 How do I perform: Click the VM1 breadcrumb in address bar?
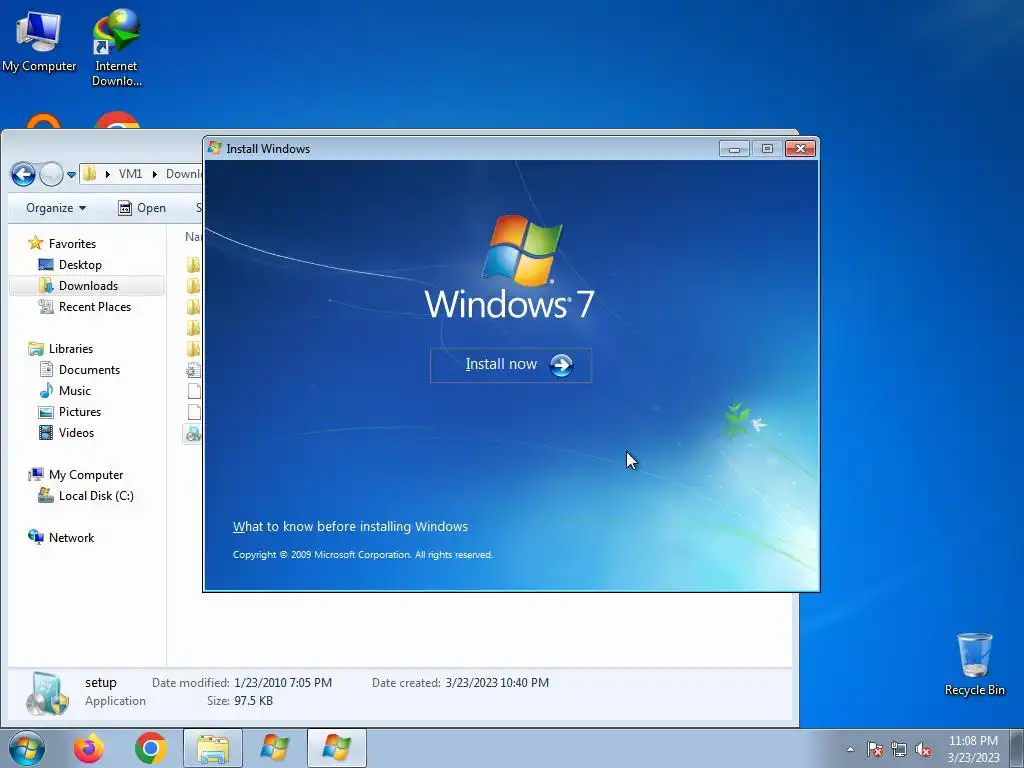pos(130,174)
